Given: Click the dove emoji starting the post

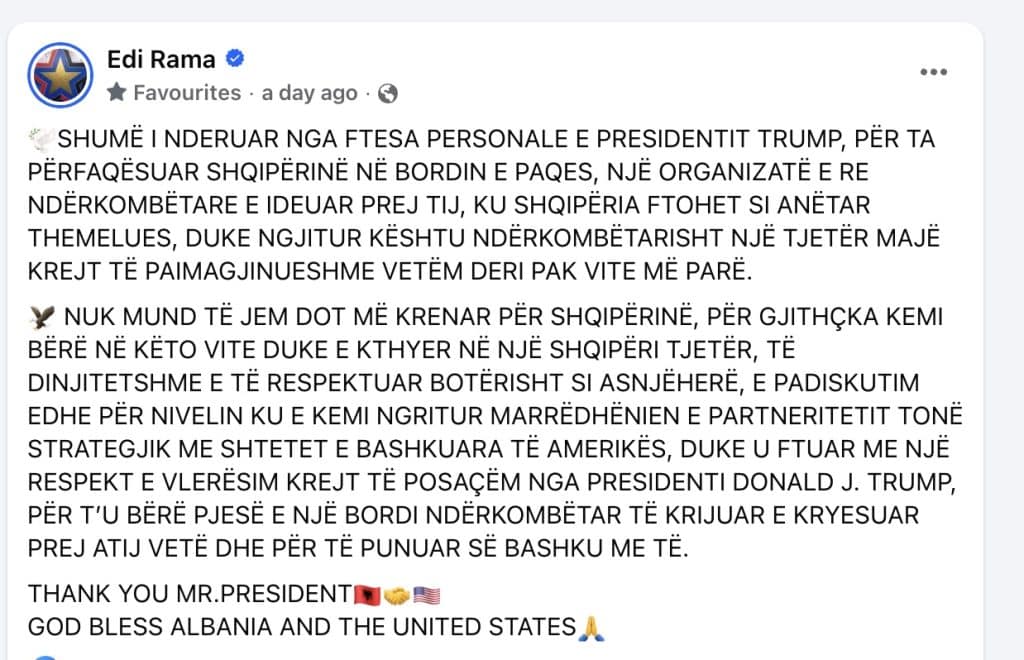Looking at the screenshot, I should tap(38, 139).
